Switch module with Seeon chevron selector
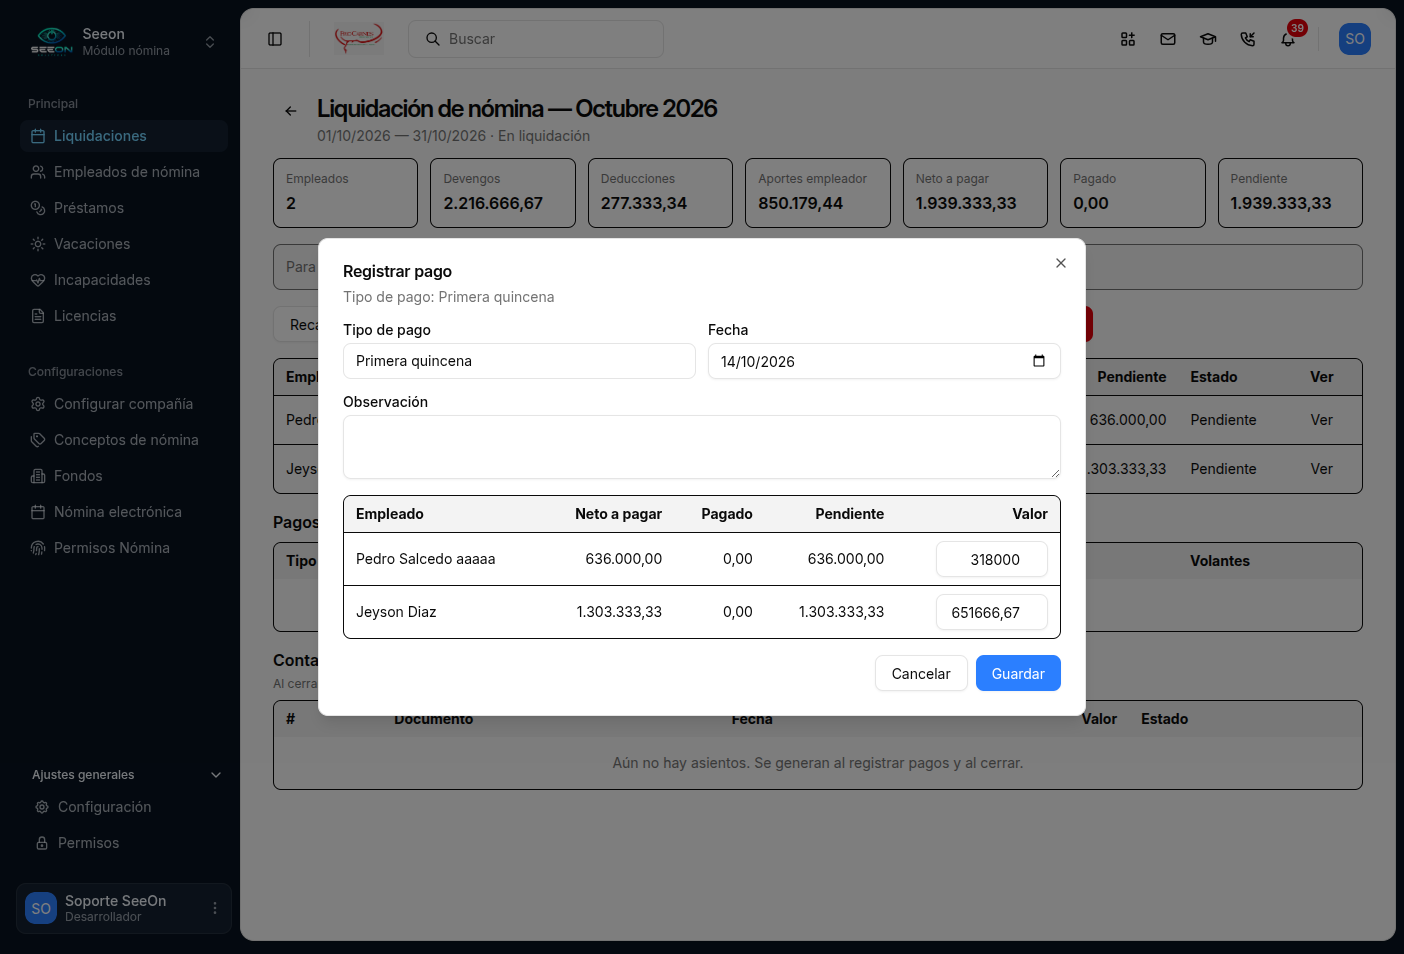 [210, 42]
